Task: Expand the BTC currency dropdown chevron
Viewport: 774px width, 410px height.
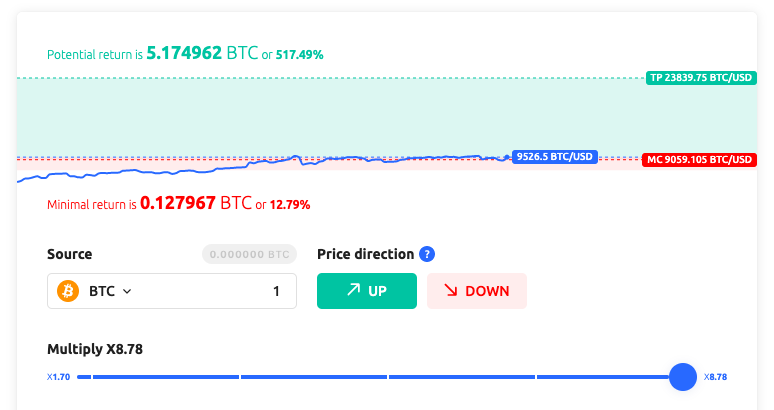Action: coord(127,292)
